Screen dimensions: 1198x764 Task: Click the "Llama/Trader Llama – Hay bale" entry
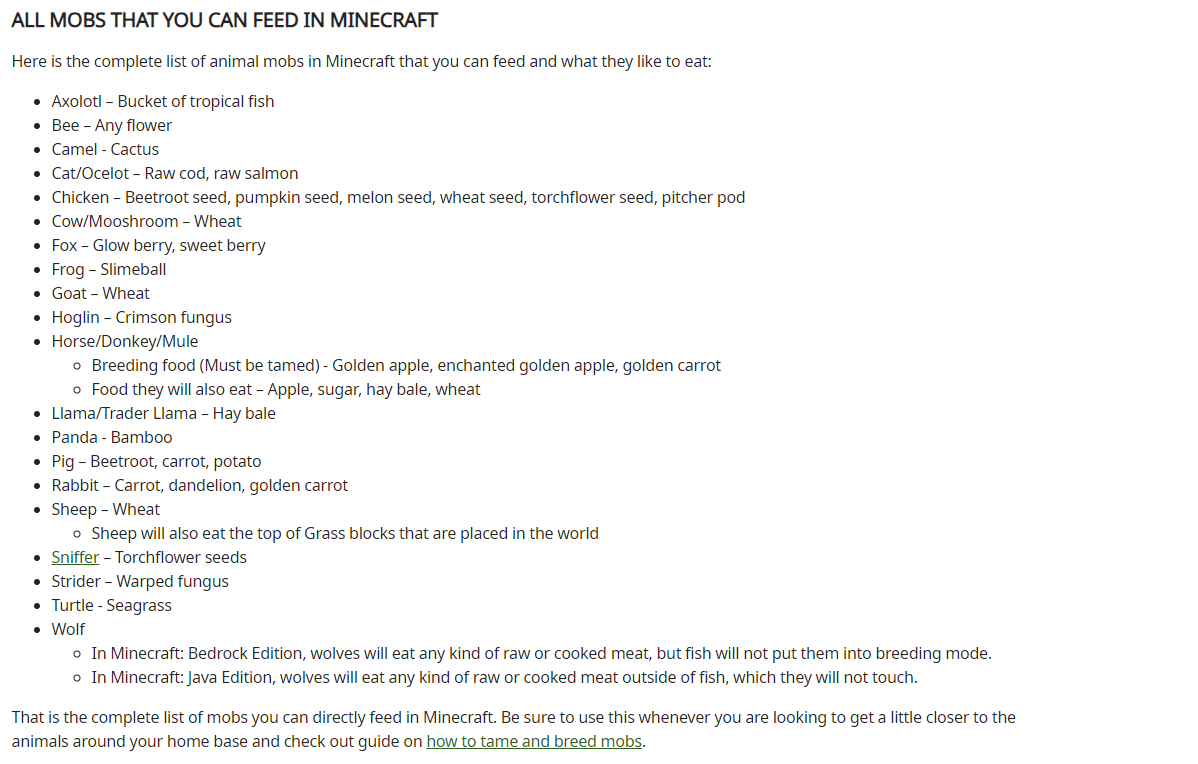pos(163,414)
